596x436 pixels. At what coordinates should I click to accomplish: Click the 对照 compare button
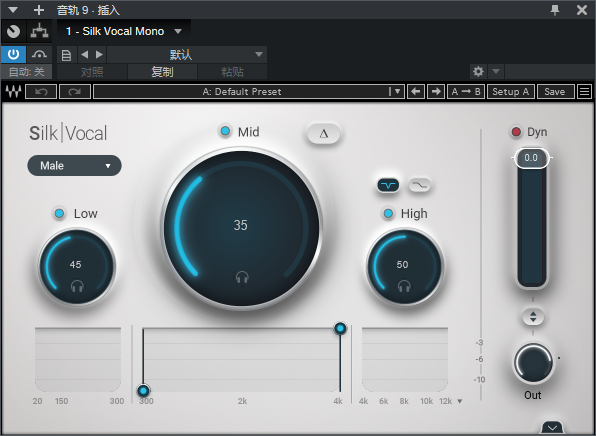(x=92, y=72)
